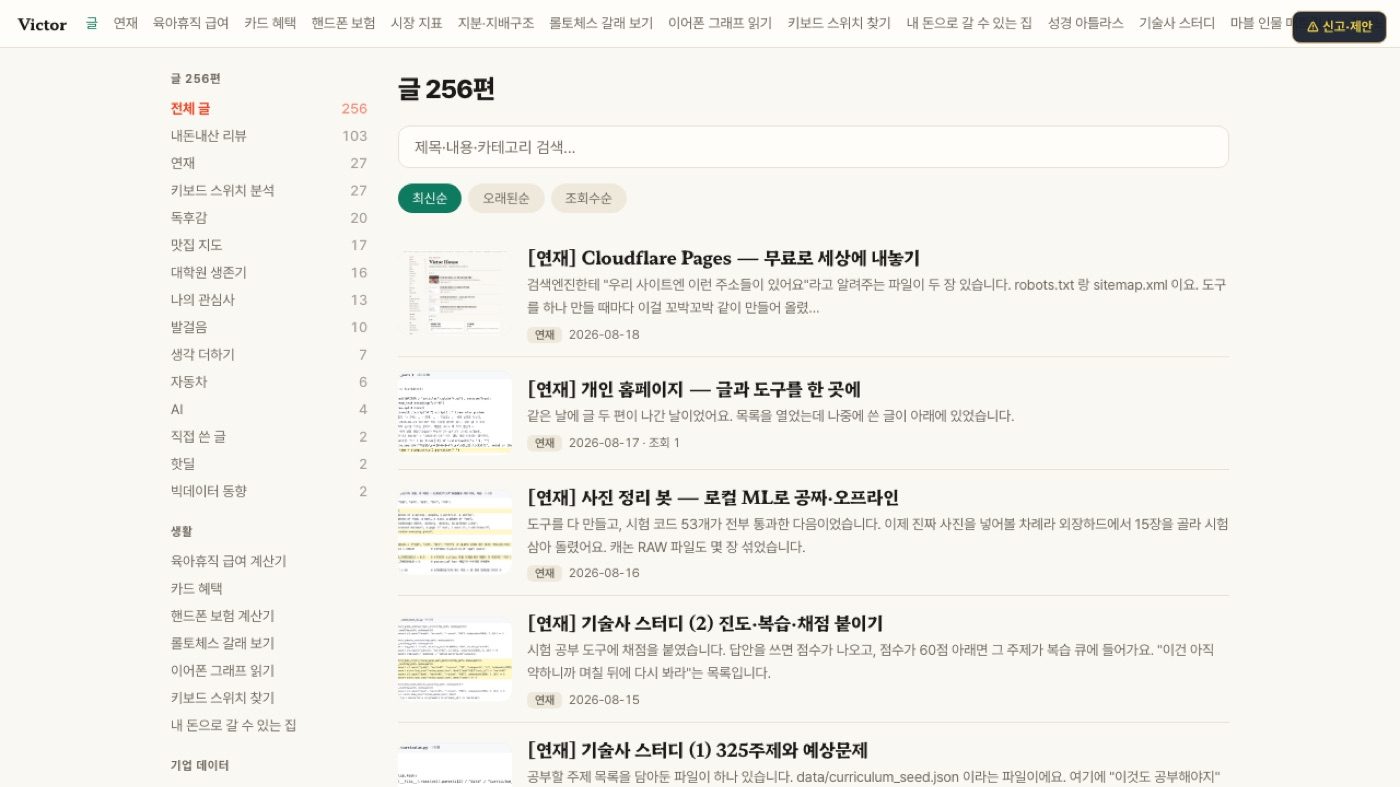Open the Victor site logo
Screen dimensions: 1400x787
[42, 24]
